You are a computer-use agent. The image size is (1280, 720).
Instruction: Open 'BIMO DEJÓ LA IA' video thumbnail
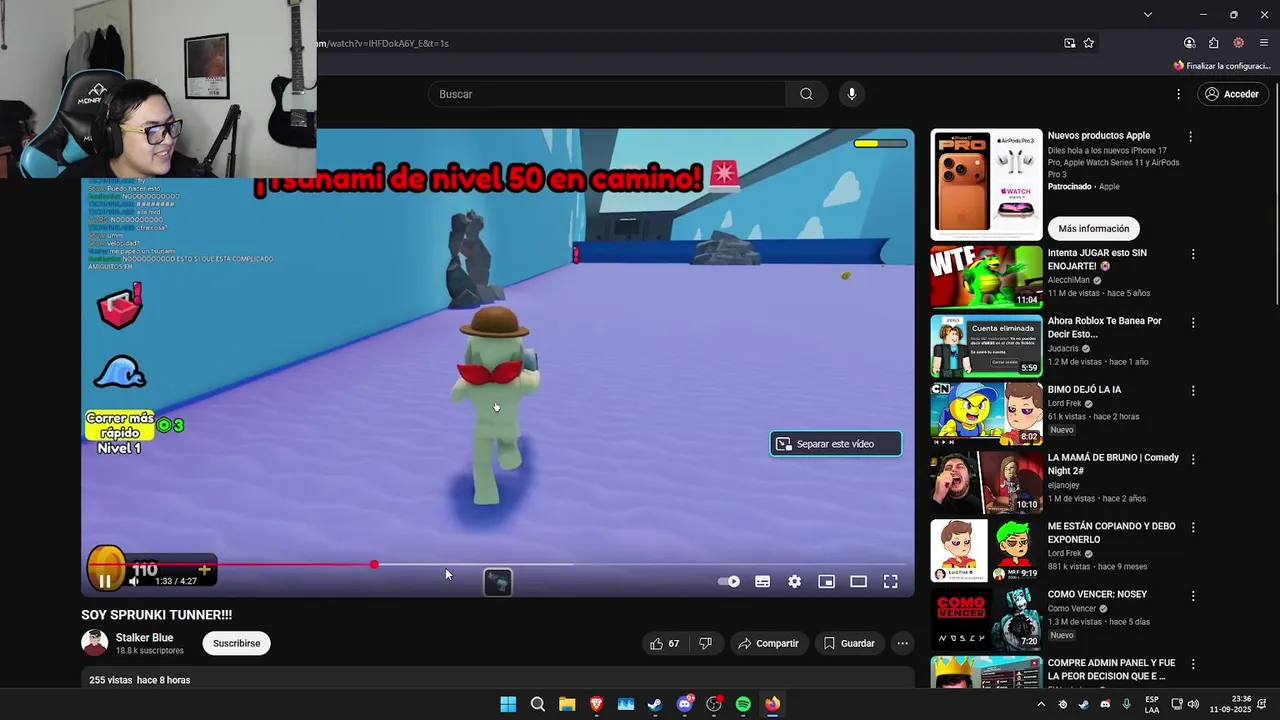(x=986, y=414)
